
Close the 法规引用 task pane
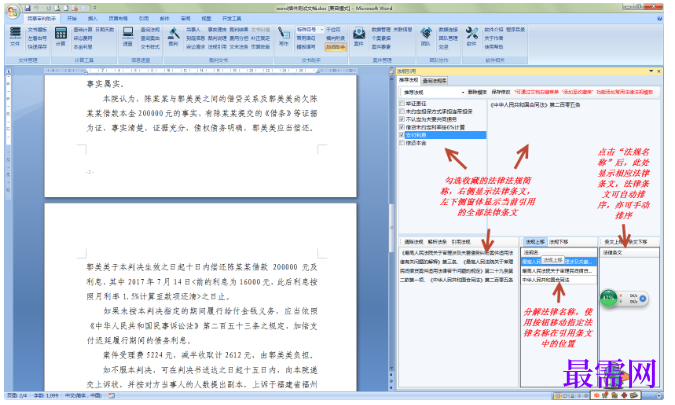pyautogui.click(x=659, y=71)
